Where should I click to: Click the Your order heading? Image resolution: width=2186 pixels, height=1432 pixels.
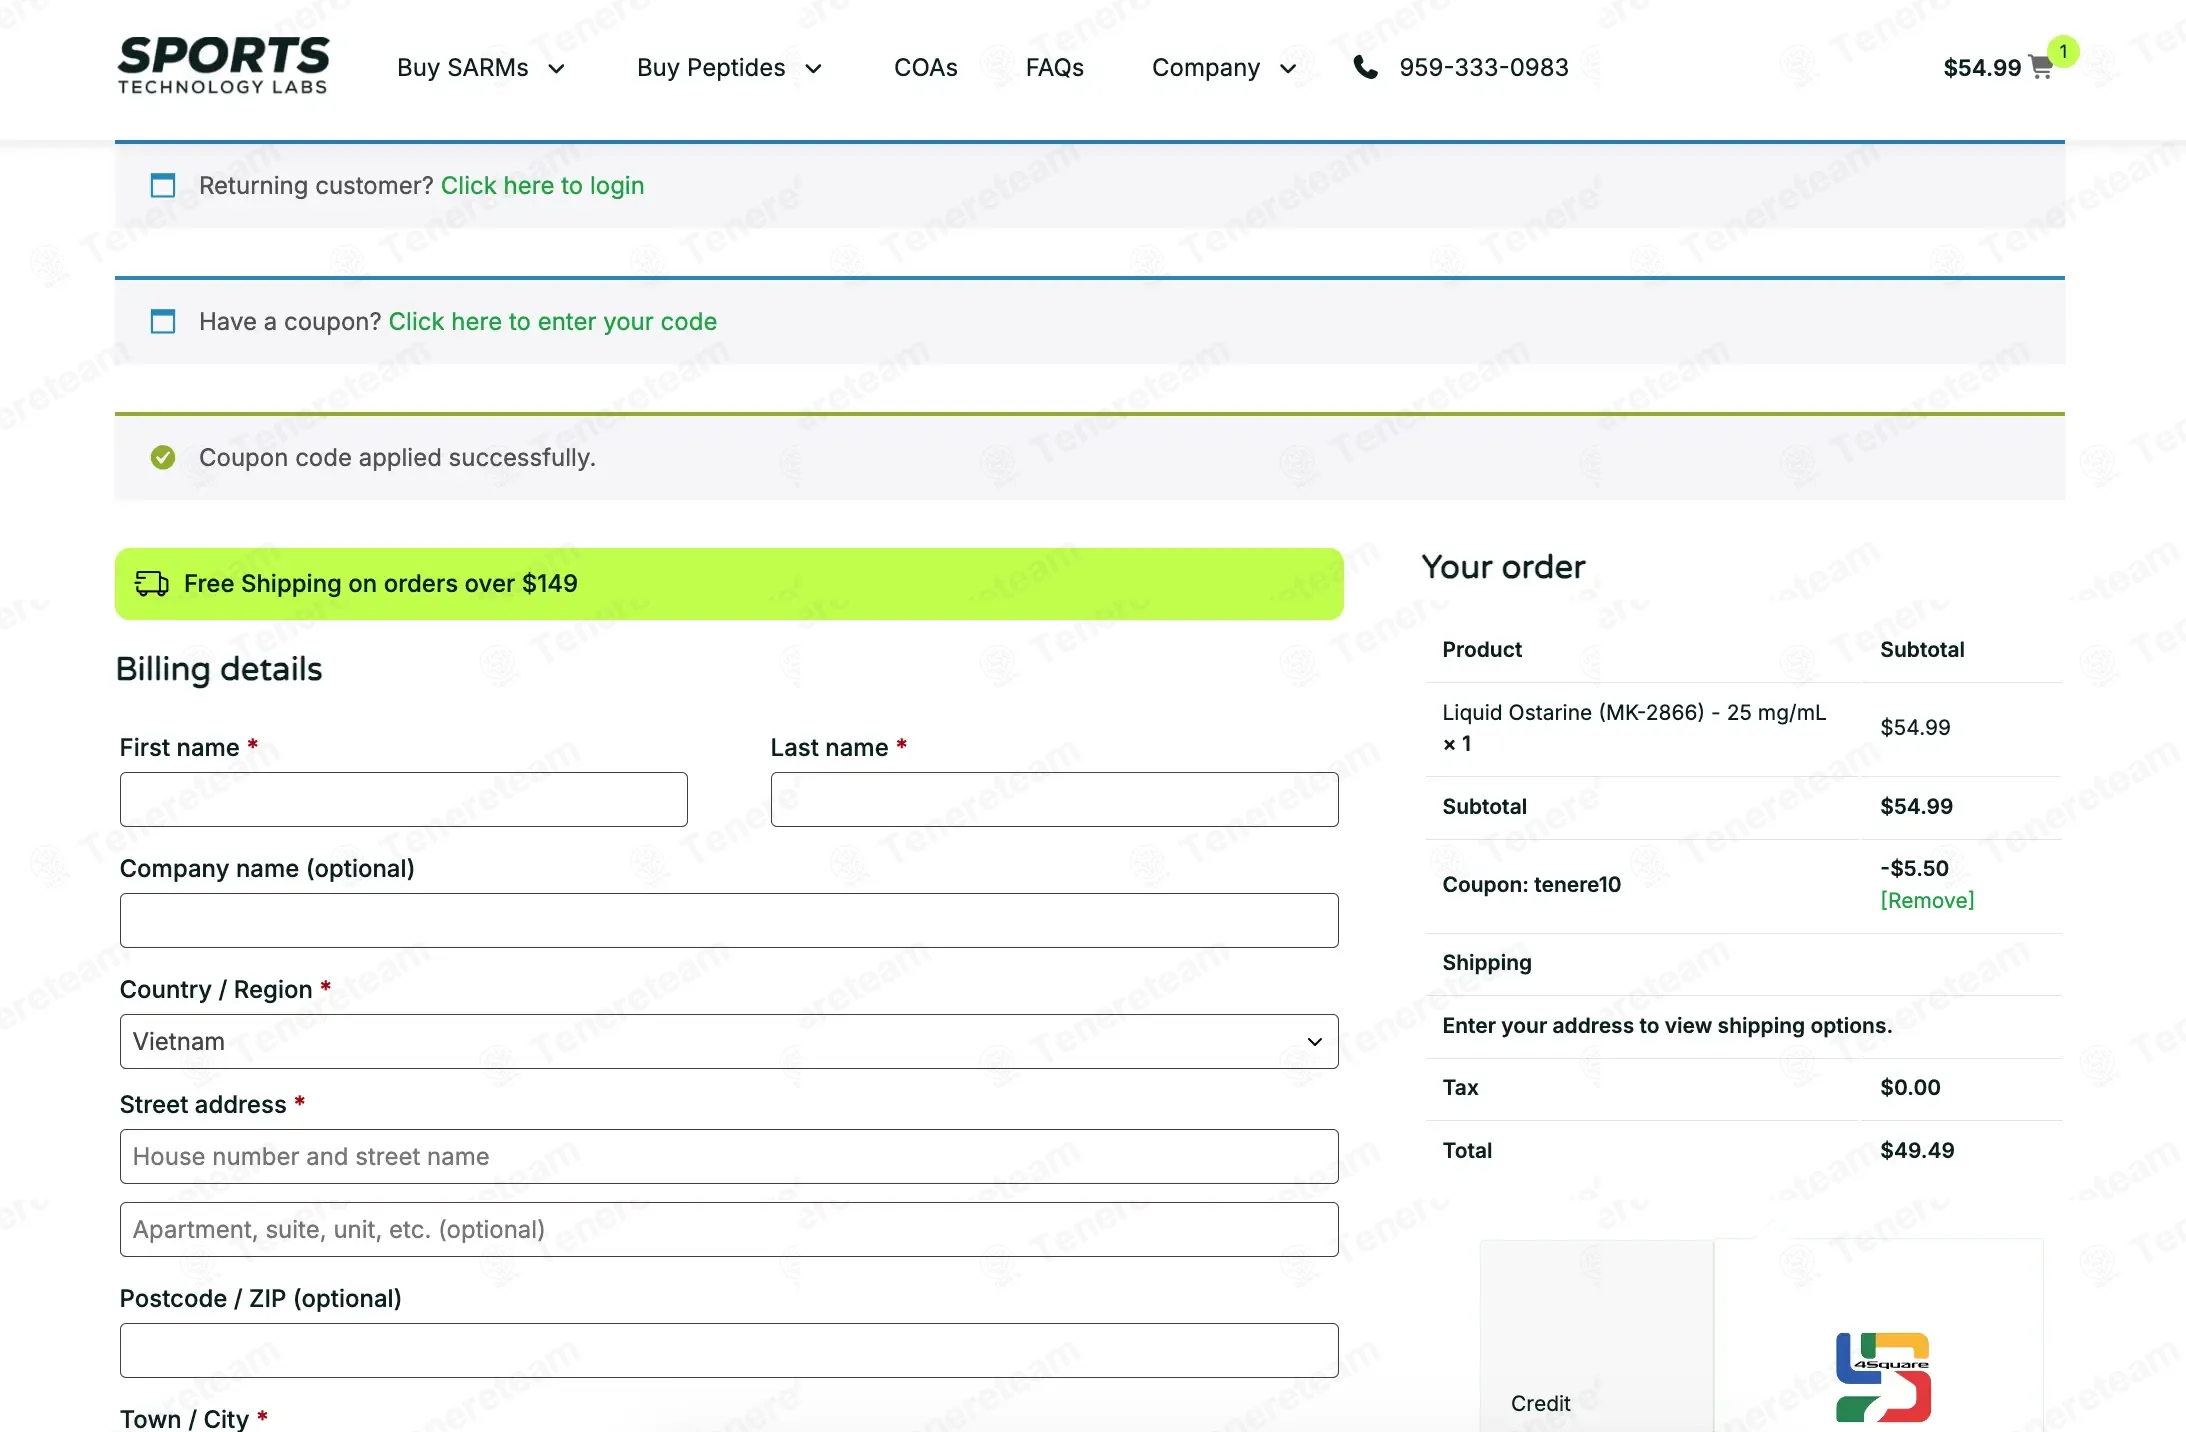1503,567
